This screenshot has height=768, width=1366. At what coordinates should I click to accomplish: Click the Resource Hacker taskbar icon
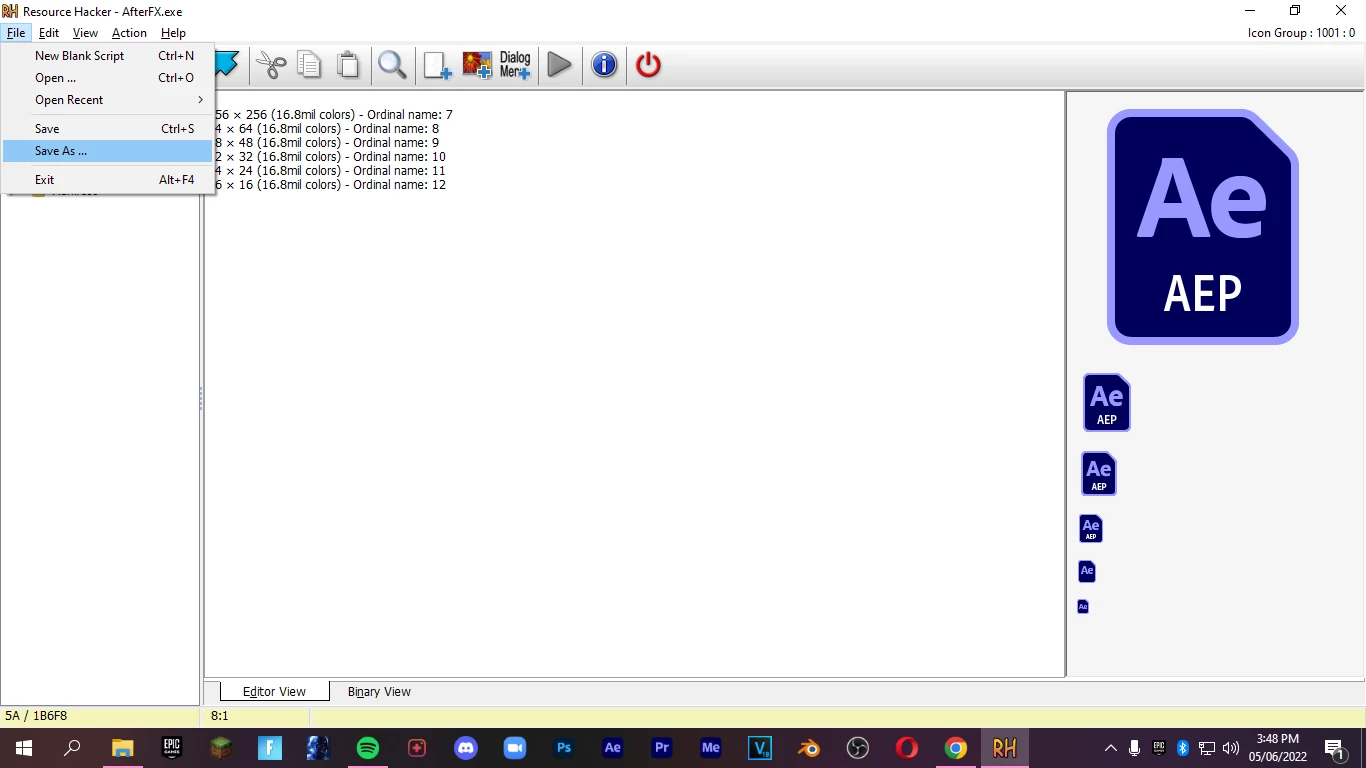point(1005,748)
